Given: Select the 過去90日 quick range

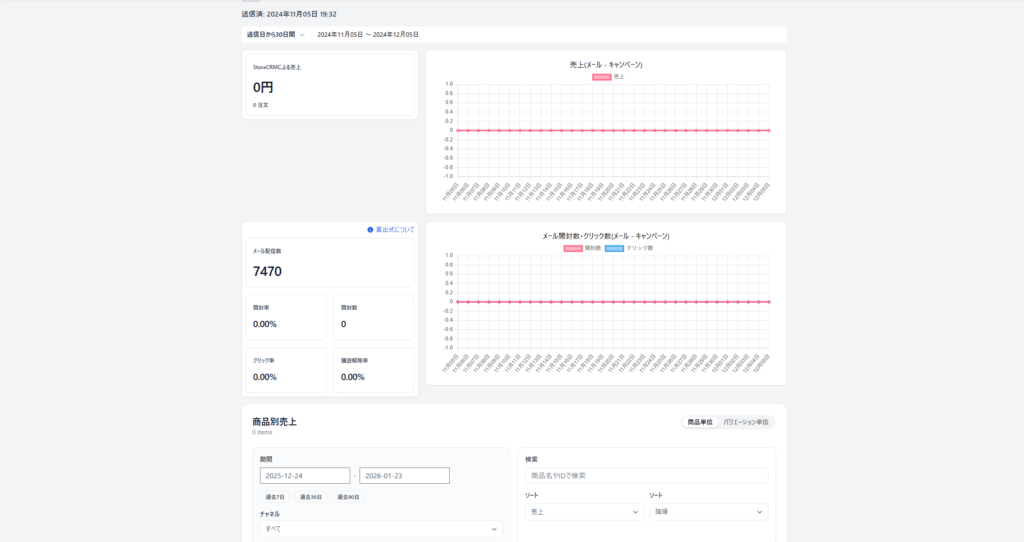Looking at the screenshot, I should coord(347,497).
